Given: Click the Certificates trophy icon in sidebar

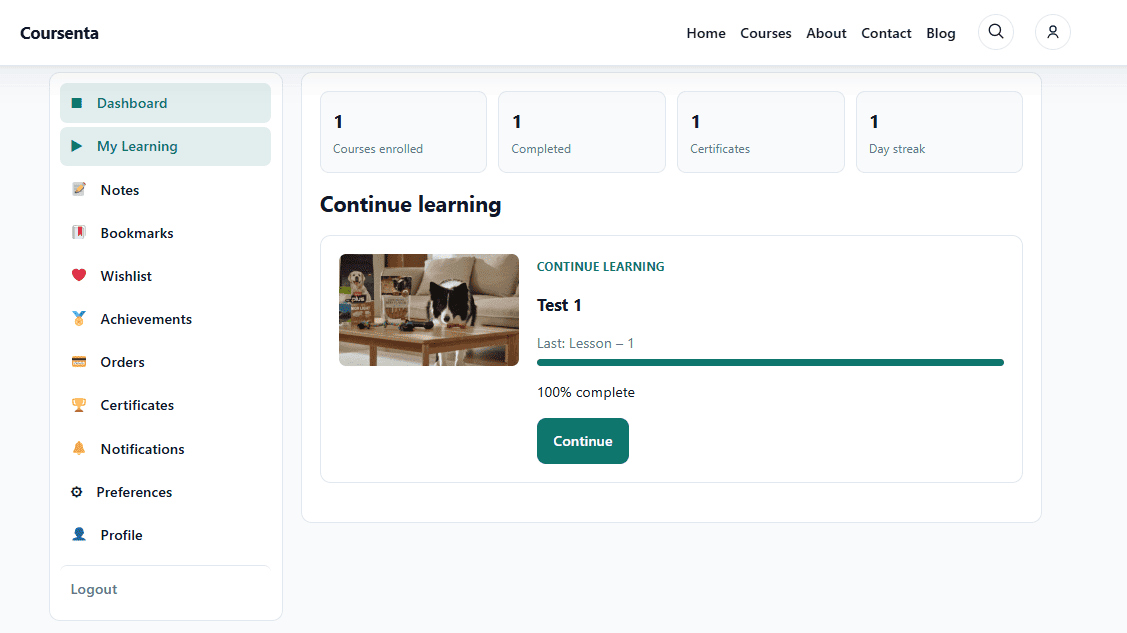Looking at the screenshot, I should click(x=79, y=405).
